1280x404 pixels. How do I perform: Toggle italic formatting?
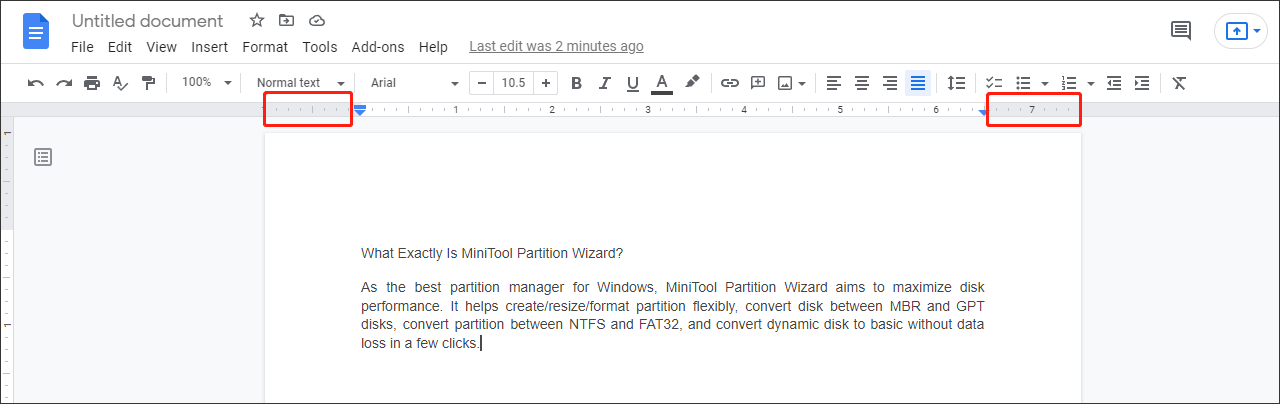point(604,83)
